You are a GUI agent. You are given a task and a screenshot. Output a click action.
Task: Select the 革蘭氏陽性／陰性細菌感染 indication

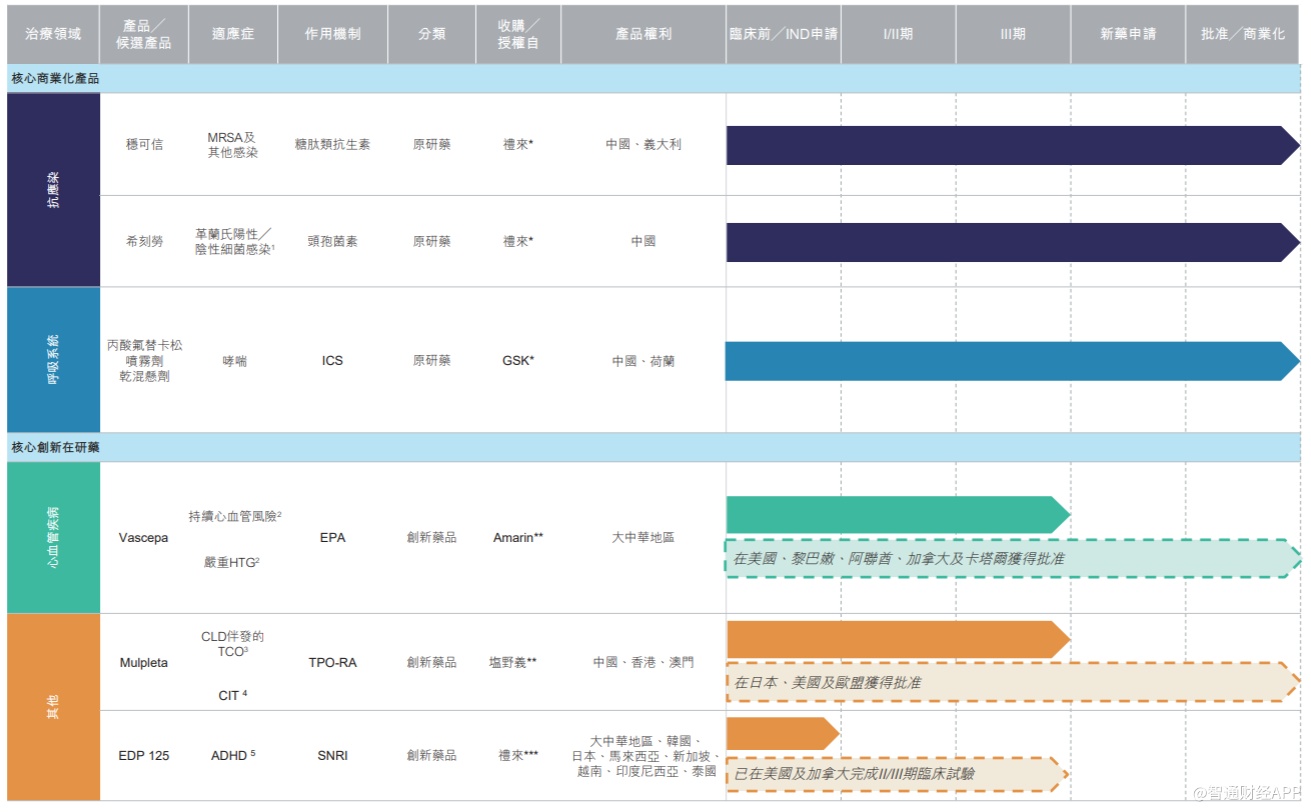[234, 241]
